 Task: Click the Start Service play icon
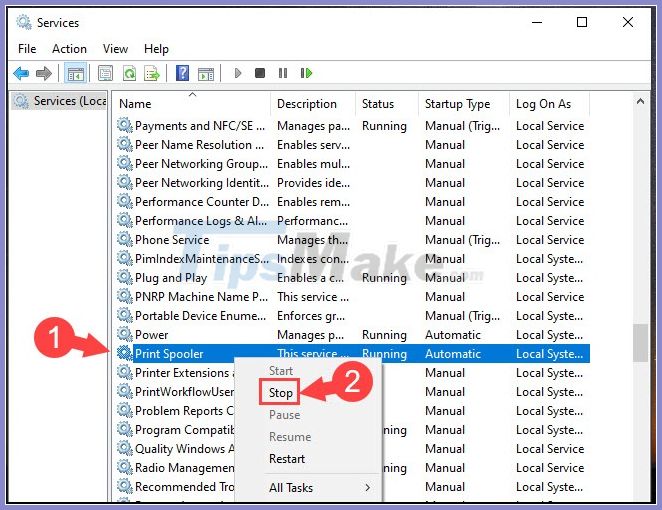click(238, 73)
